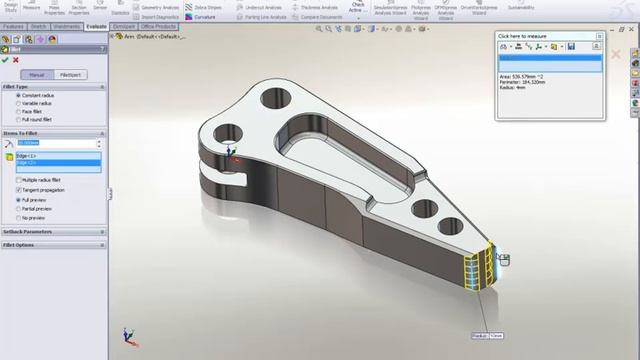This screenshot has width=640, height=360.
Task: Click the Manual fillet mode button
Action: [x=37, y=75]
